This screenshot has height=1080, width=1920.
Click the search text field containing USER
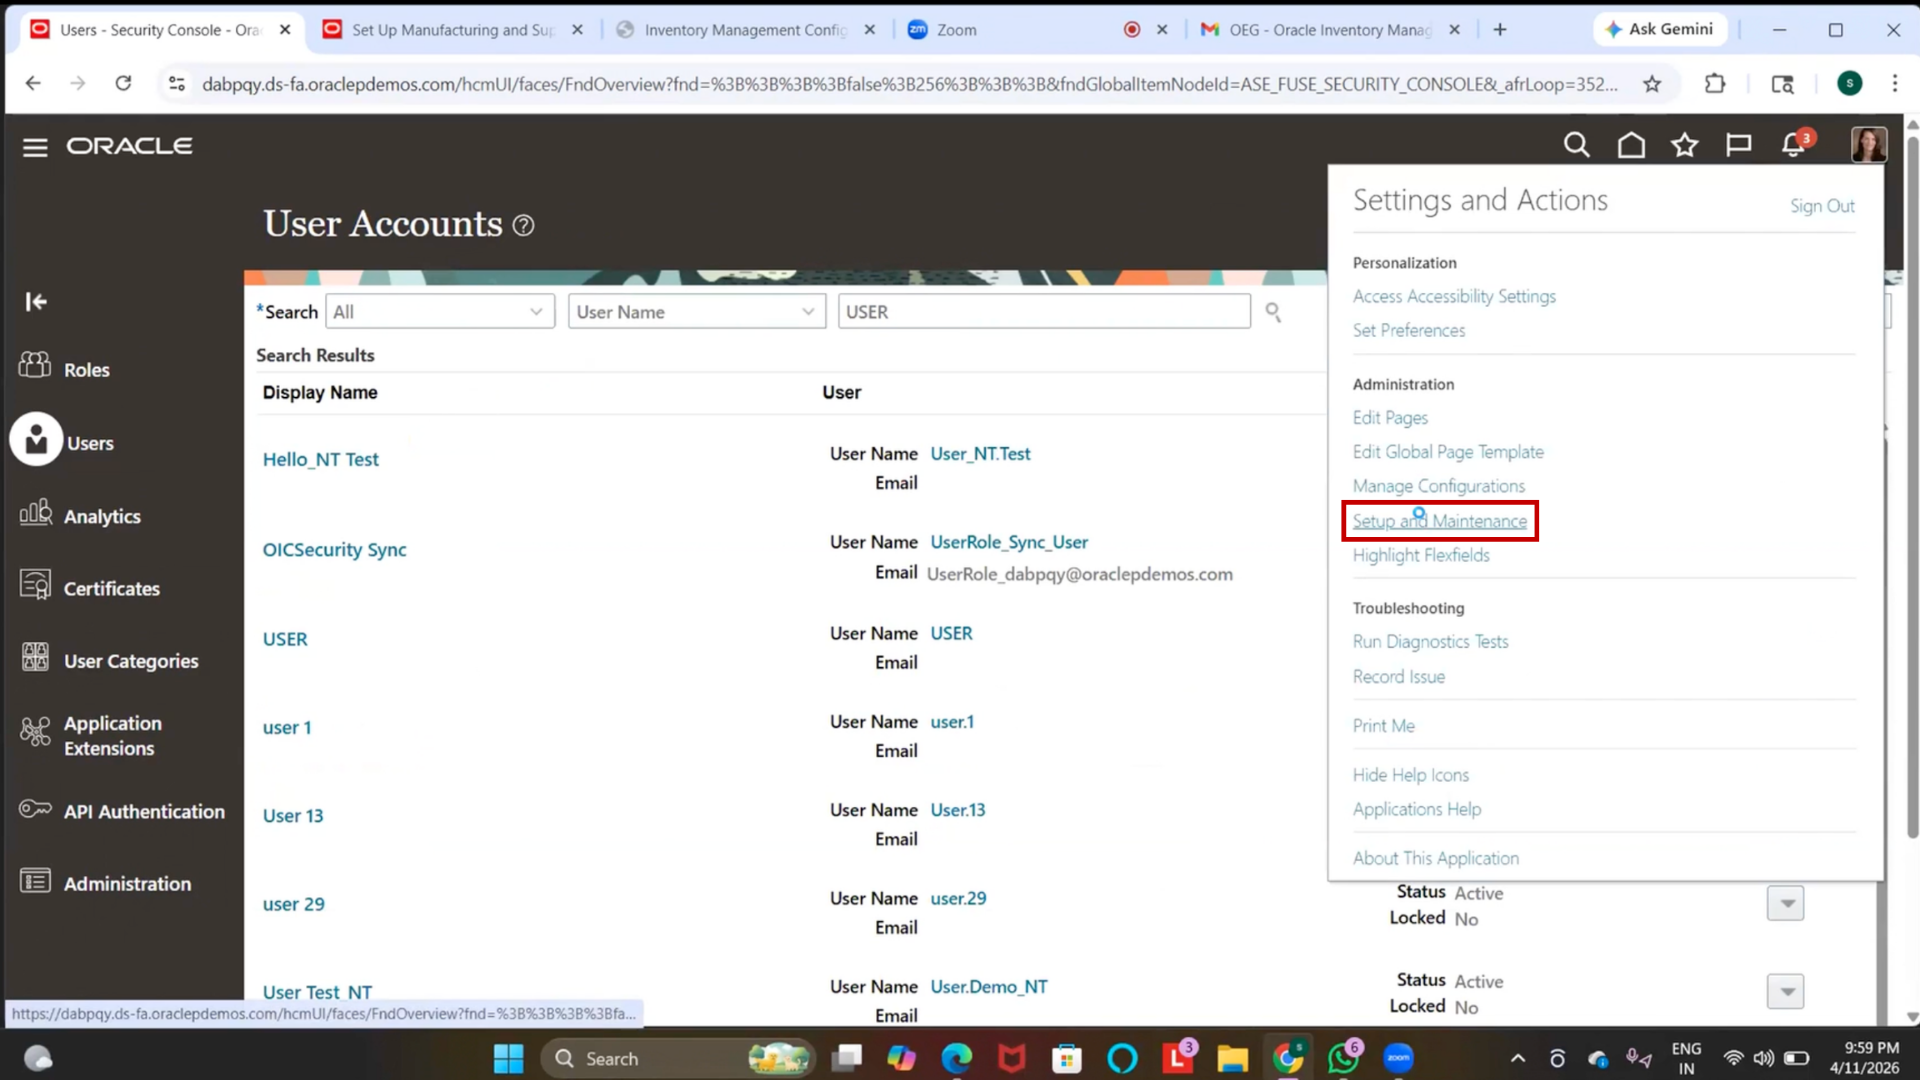(1044, 312)
